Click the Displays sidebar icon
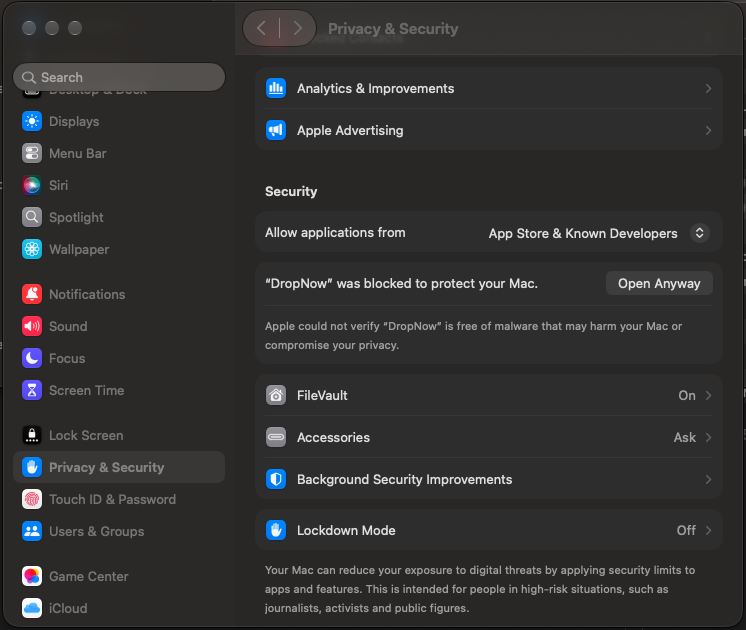Screen dimensions: 746x630 coord(32,121)
